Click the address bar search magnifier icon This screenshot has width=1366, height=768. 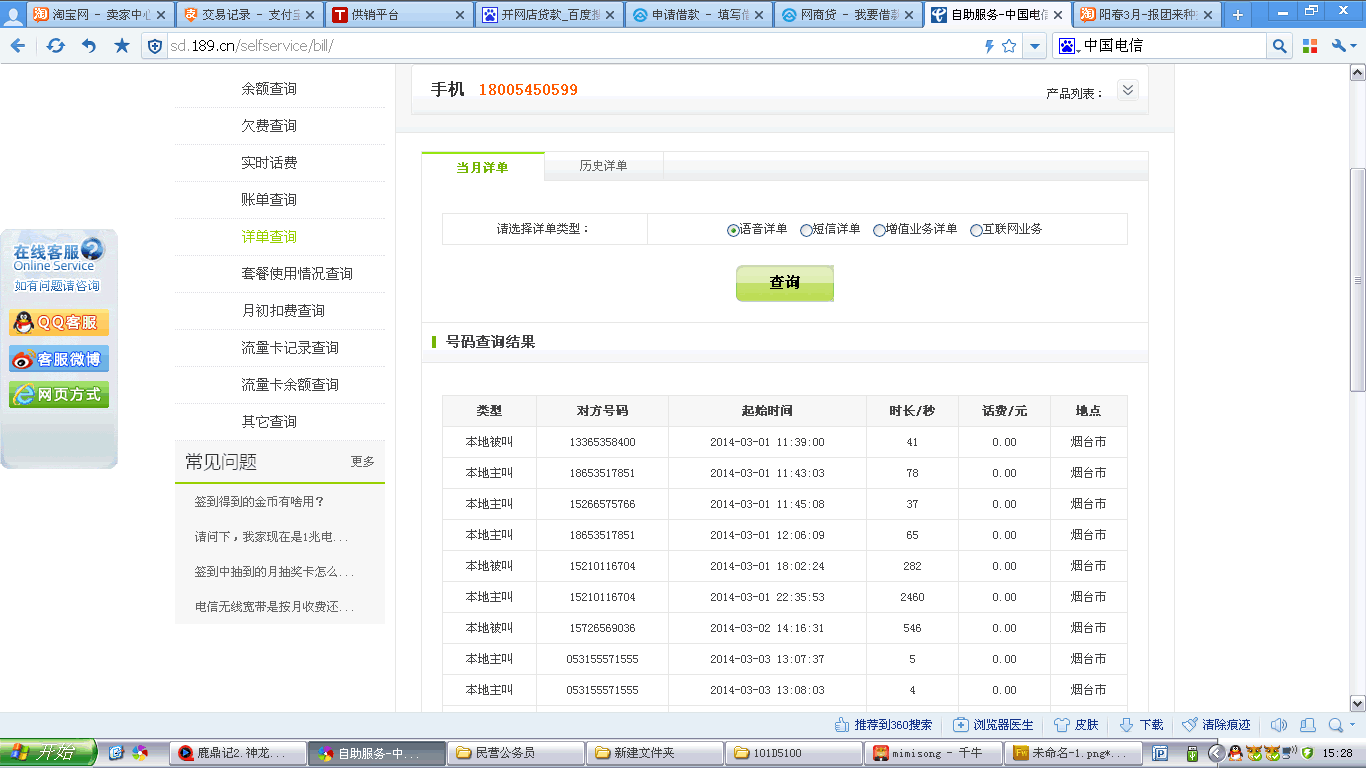(x=1279, y=46)
